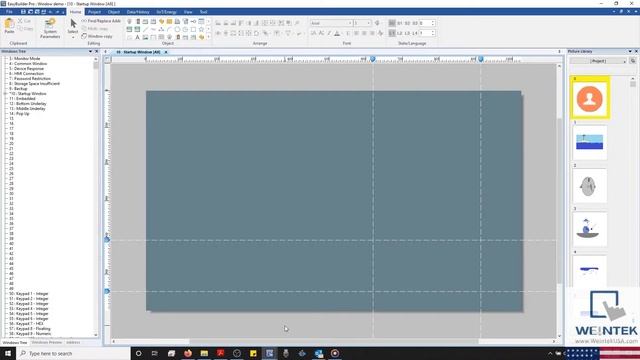
Task: Click the Windows Tree bottom tab
Action: click(15, 343)
